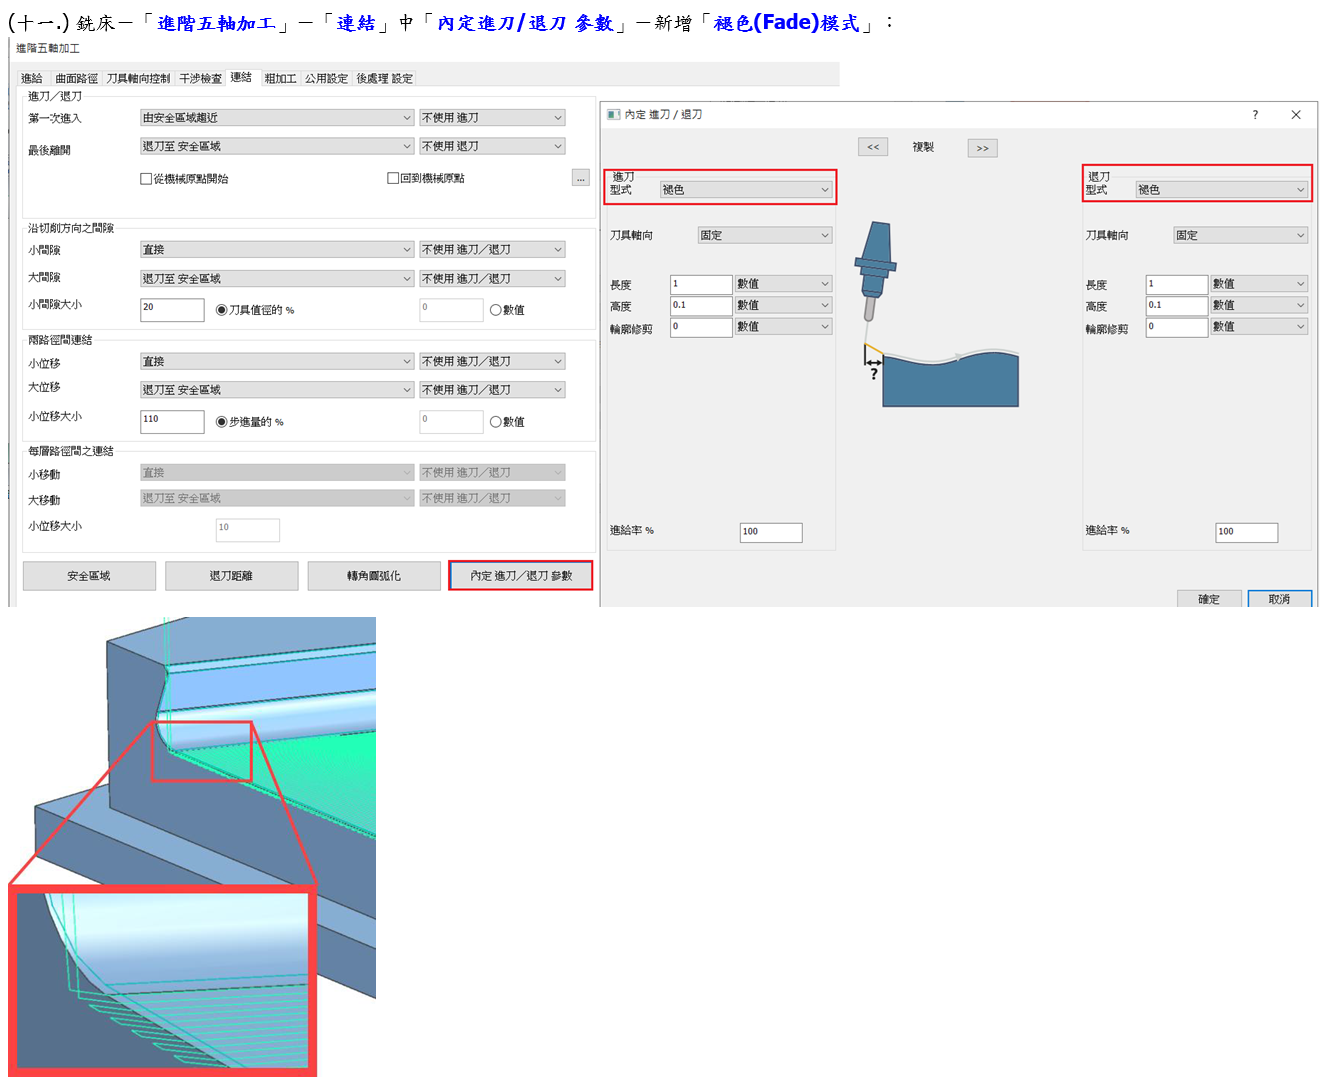Click the ? help button in dialog title bar
Viewport: 1336px width, 1092px height.
pyautogui.click(x=1255, y=115)
